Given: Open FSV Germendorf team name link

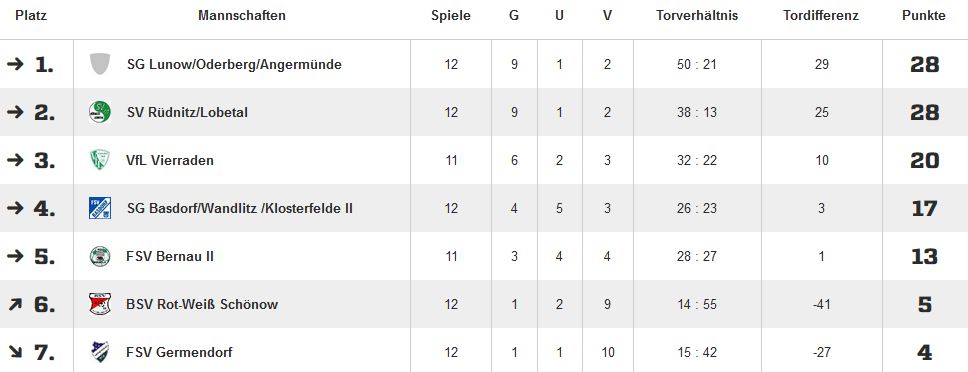Looking at the screenshot, I should click(x=179, y=353).
